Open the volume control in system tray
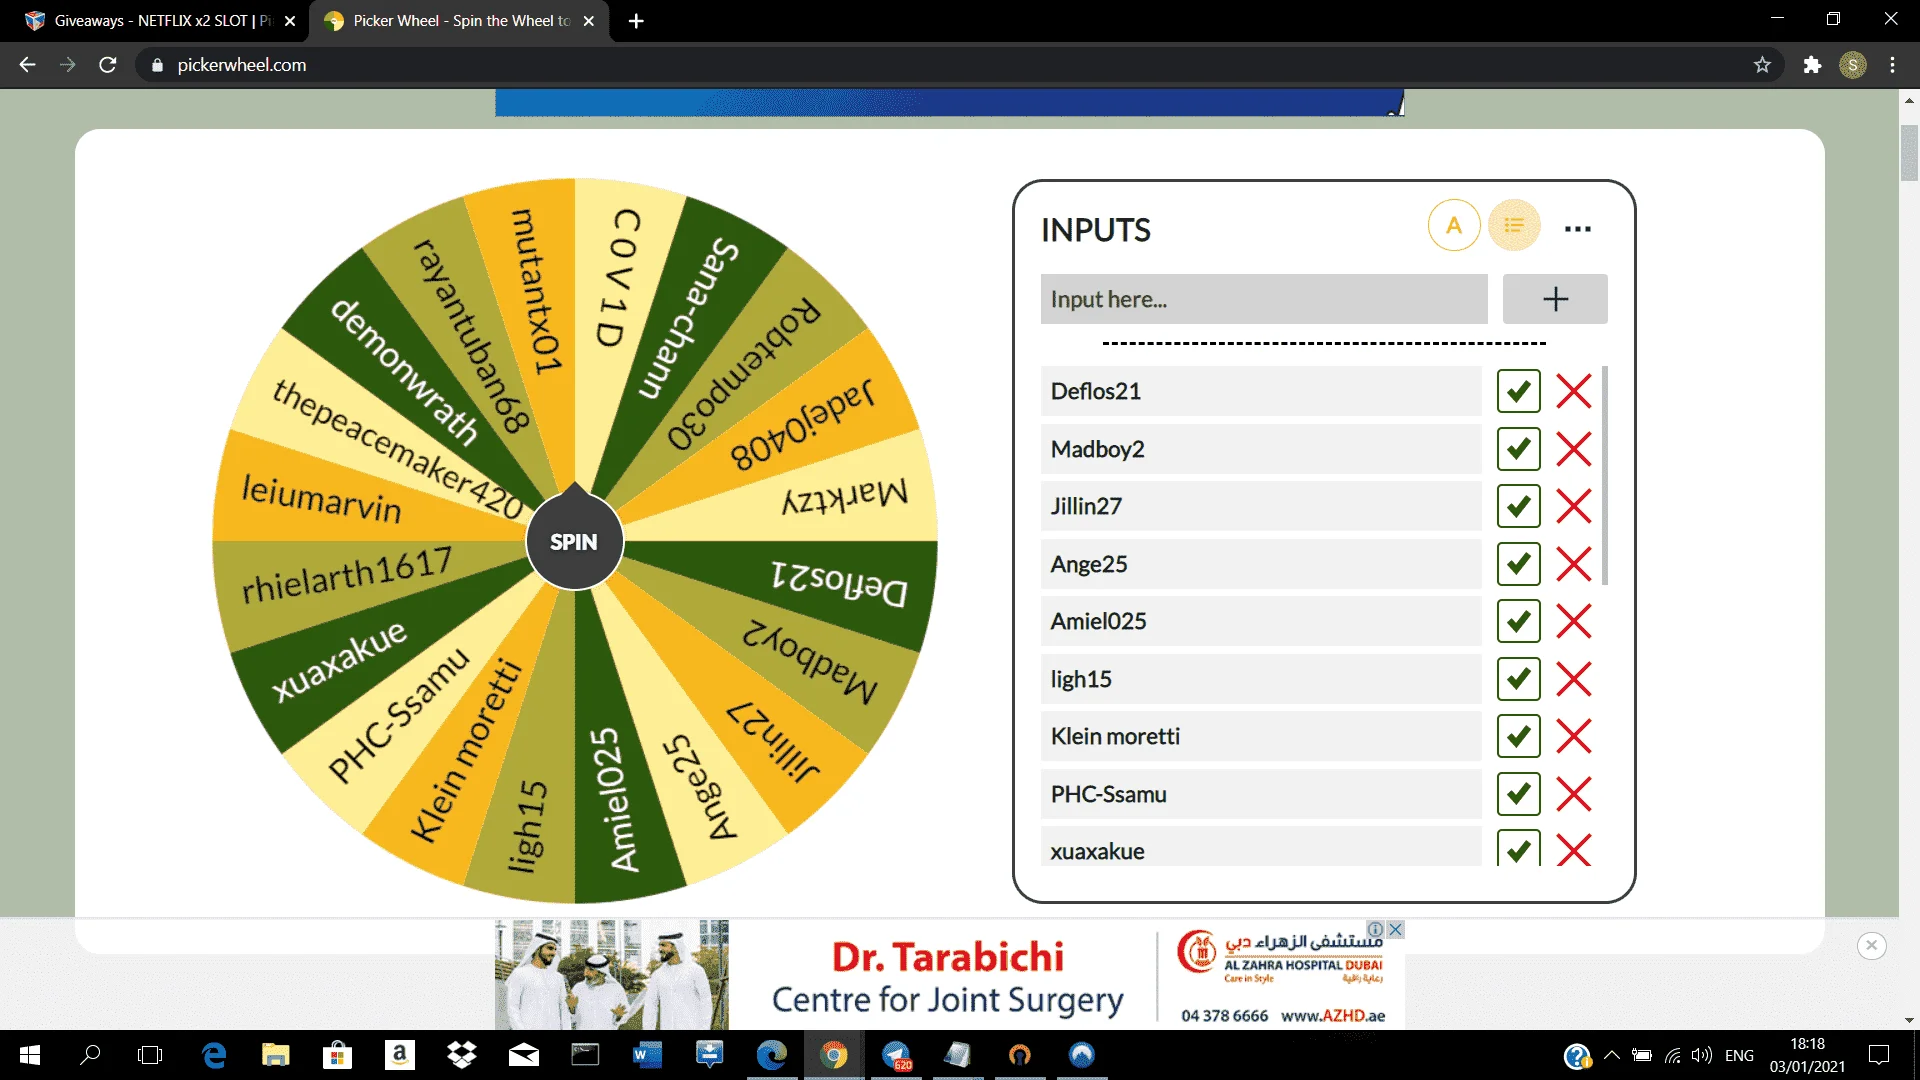The image size is (1920, 1080). (x=1701, y=1055)
